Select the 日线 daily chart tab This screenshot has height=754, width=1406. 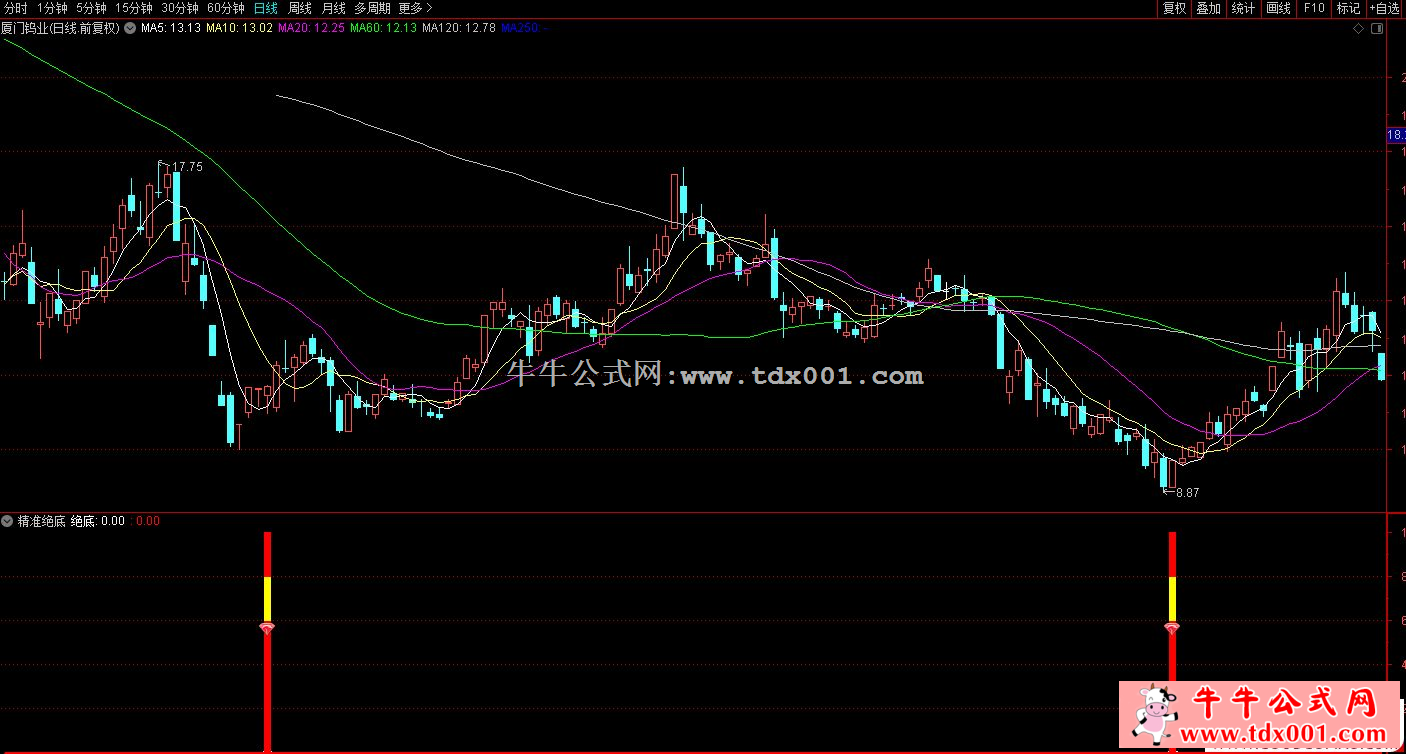point(265,7)
